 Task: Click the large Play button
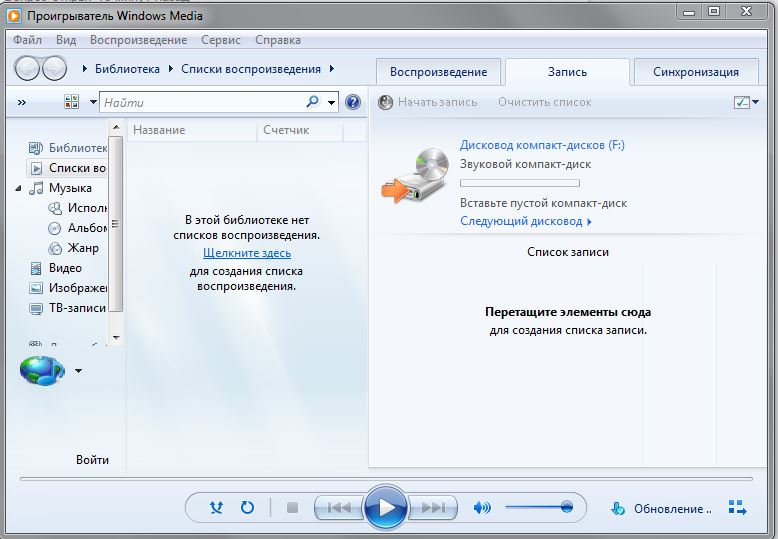386,507
